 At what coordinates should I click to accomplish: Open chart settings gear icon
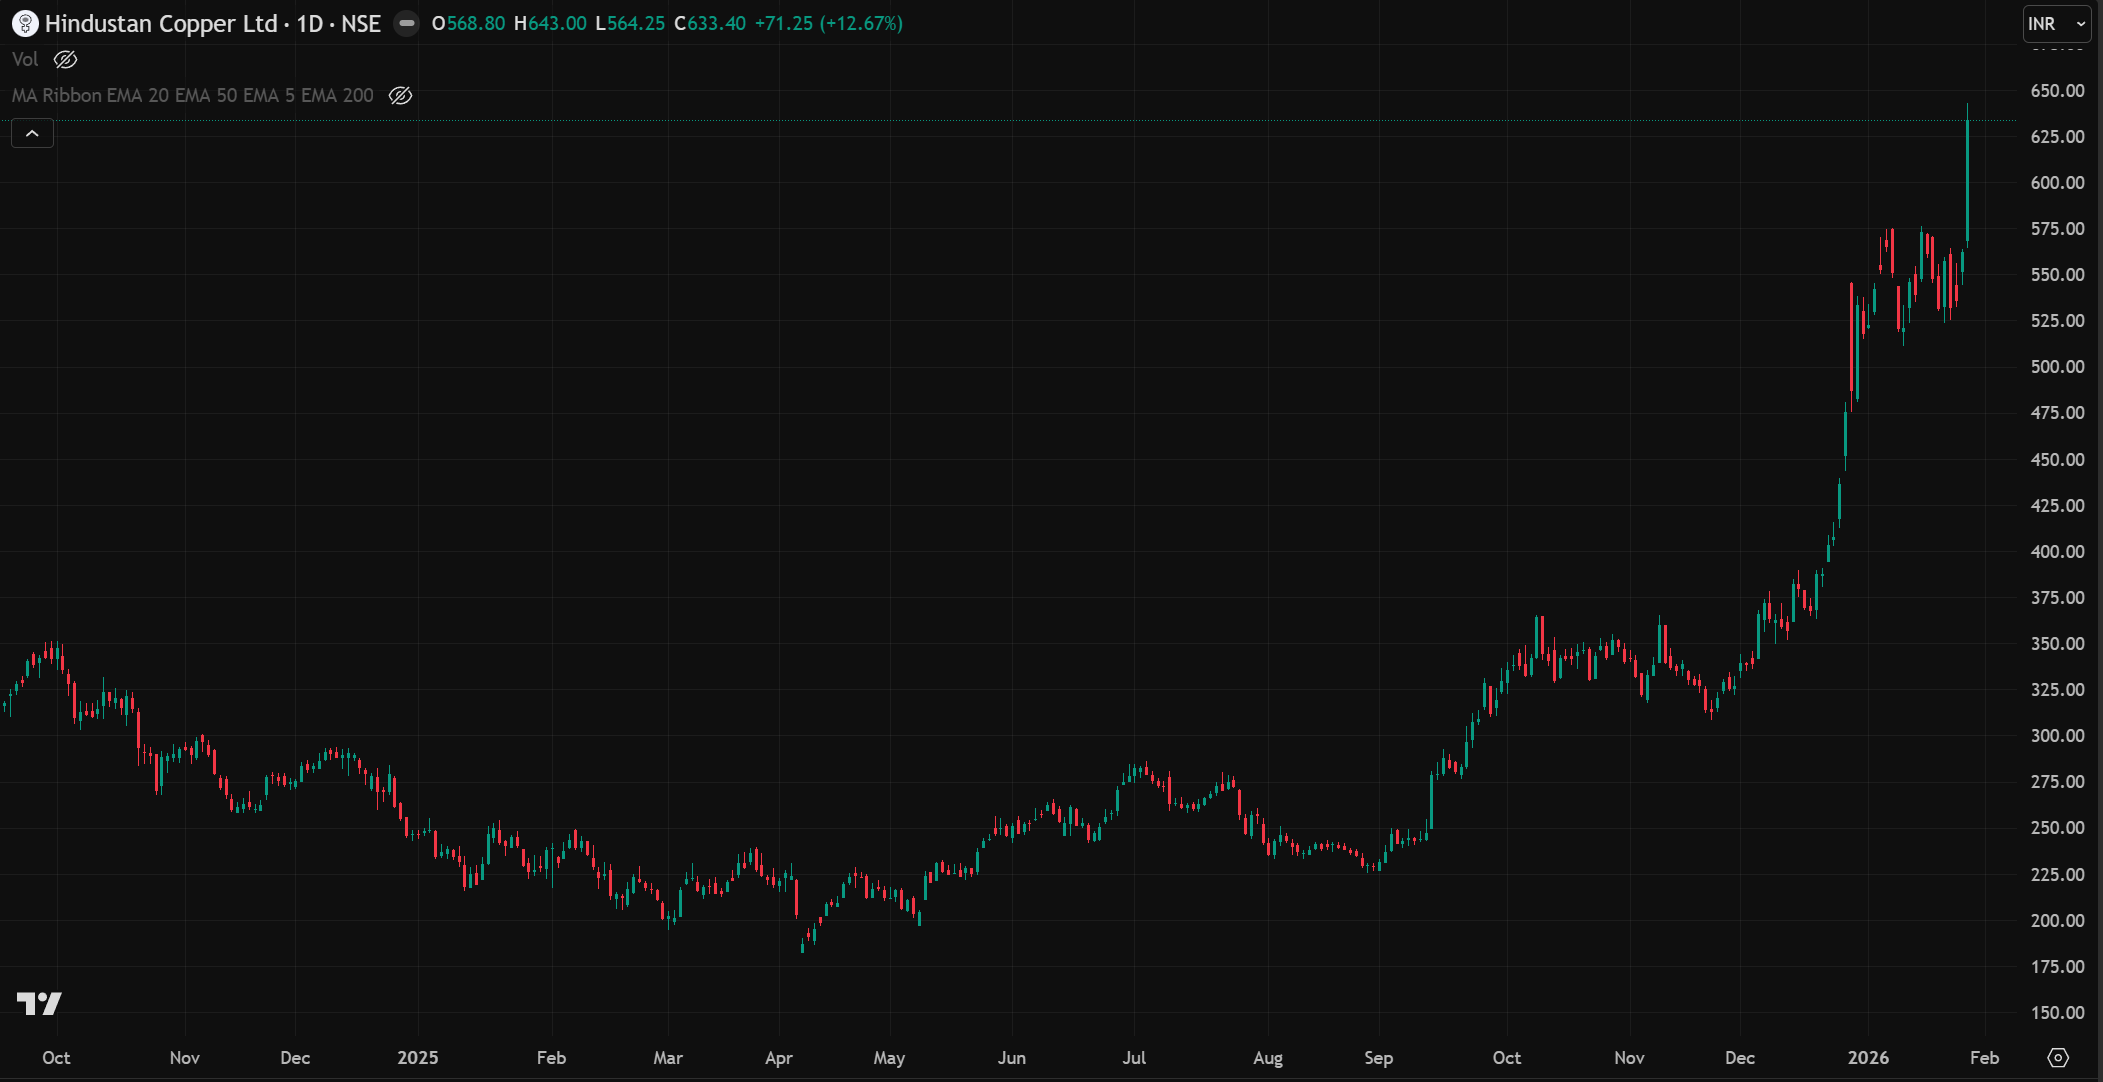[x=2057, y=1057]
